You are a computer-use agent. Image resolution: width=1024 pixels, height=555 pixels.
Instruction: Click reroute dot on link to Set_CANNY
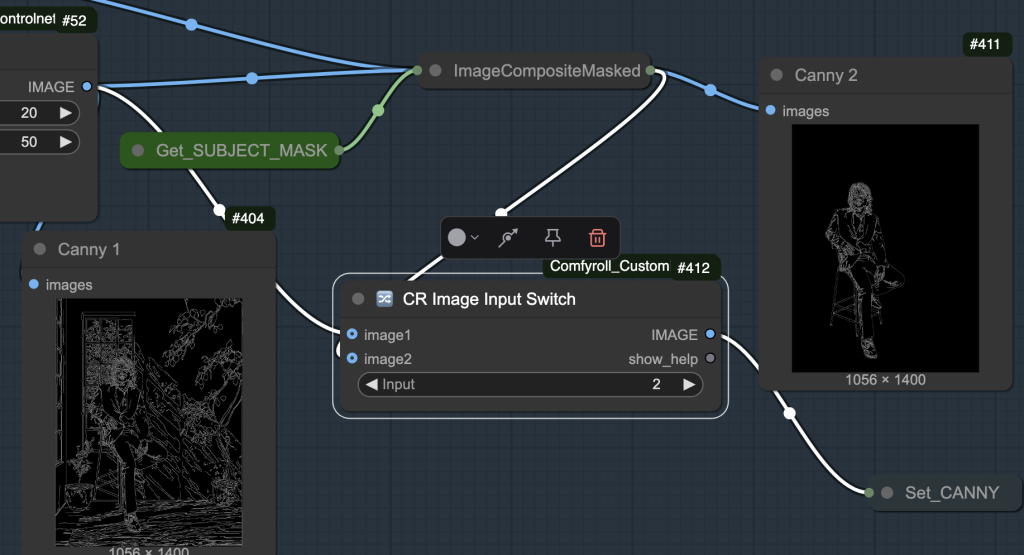pyautogui.click(x=790, y=413)
